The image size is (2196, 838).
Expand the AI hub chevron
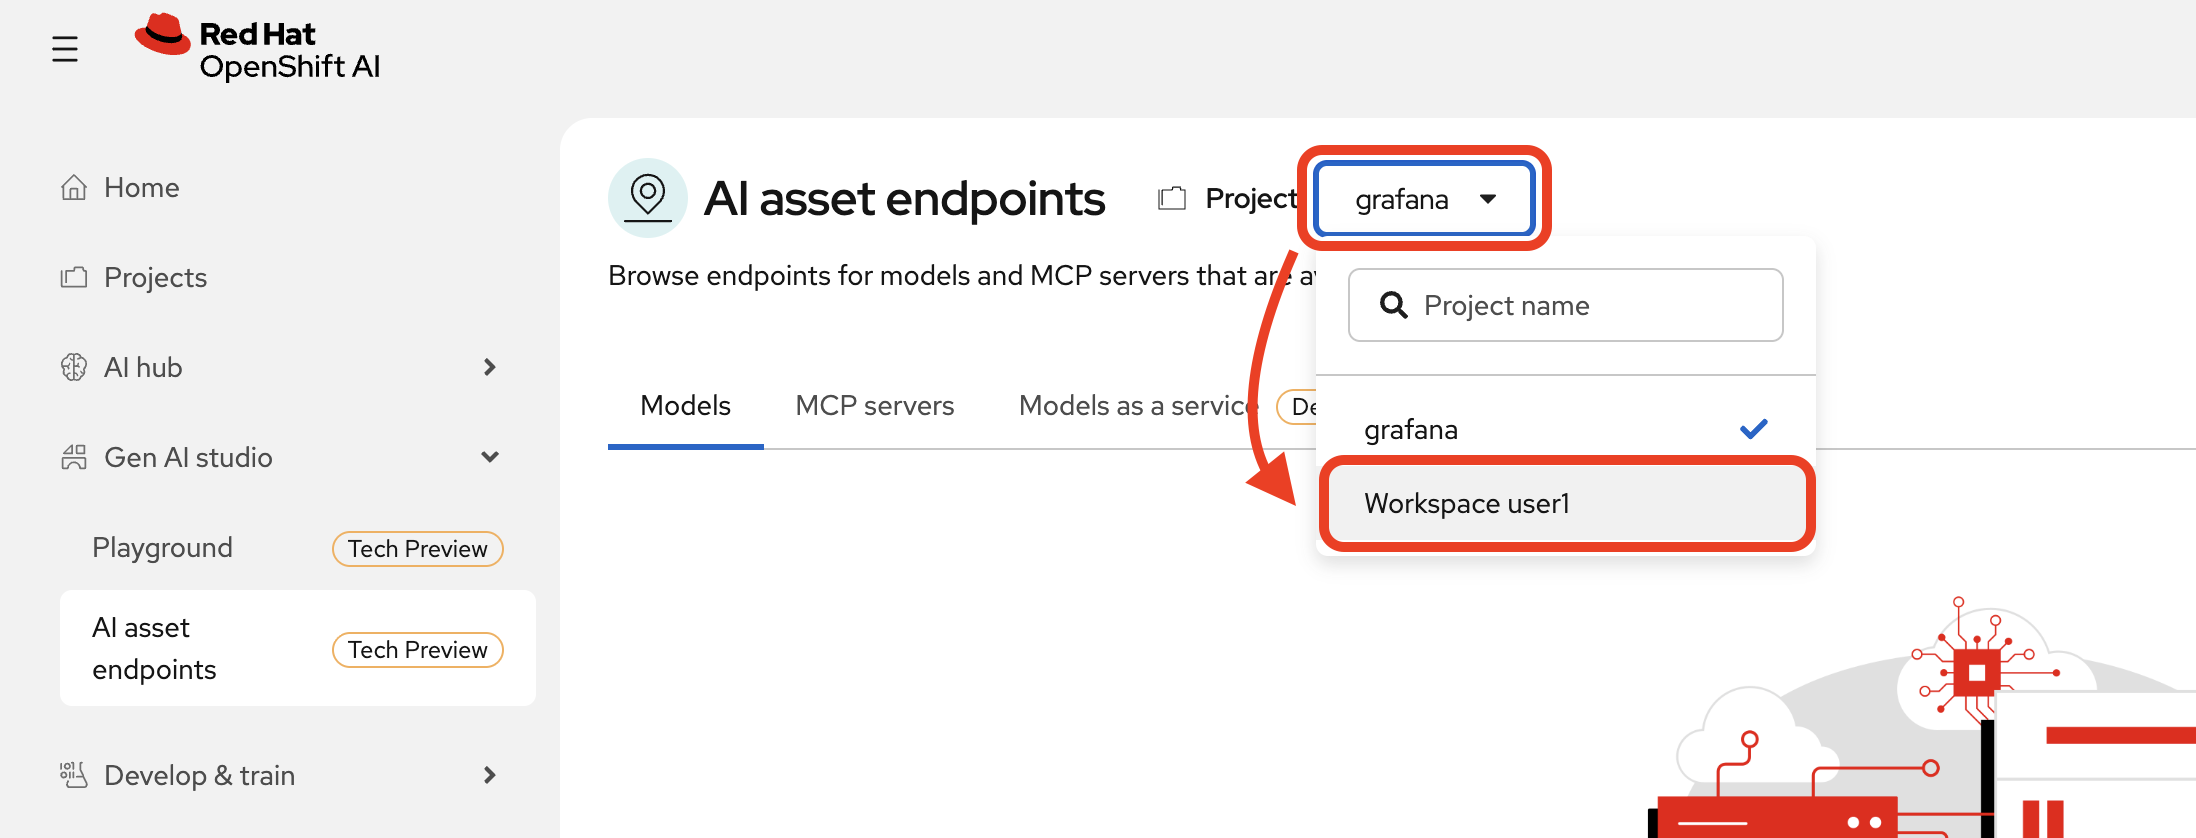click(x=490, y=367)
